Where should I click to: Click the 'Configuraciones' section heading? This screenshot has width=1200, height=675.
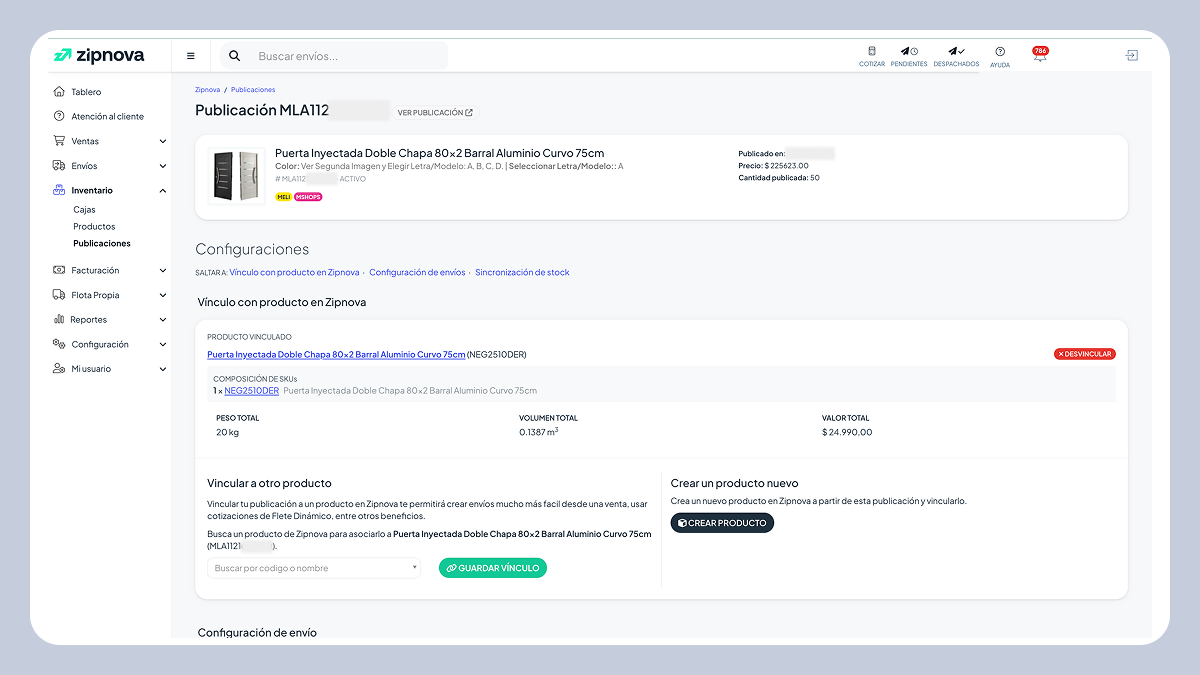[x=252, y=249]
